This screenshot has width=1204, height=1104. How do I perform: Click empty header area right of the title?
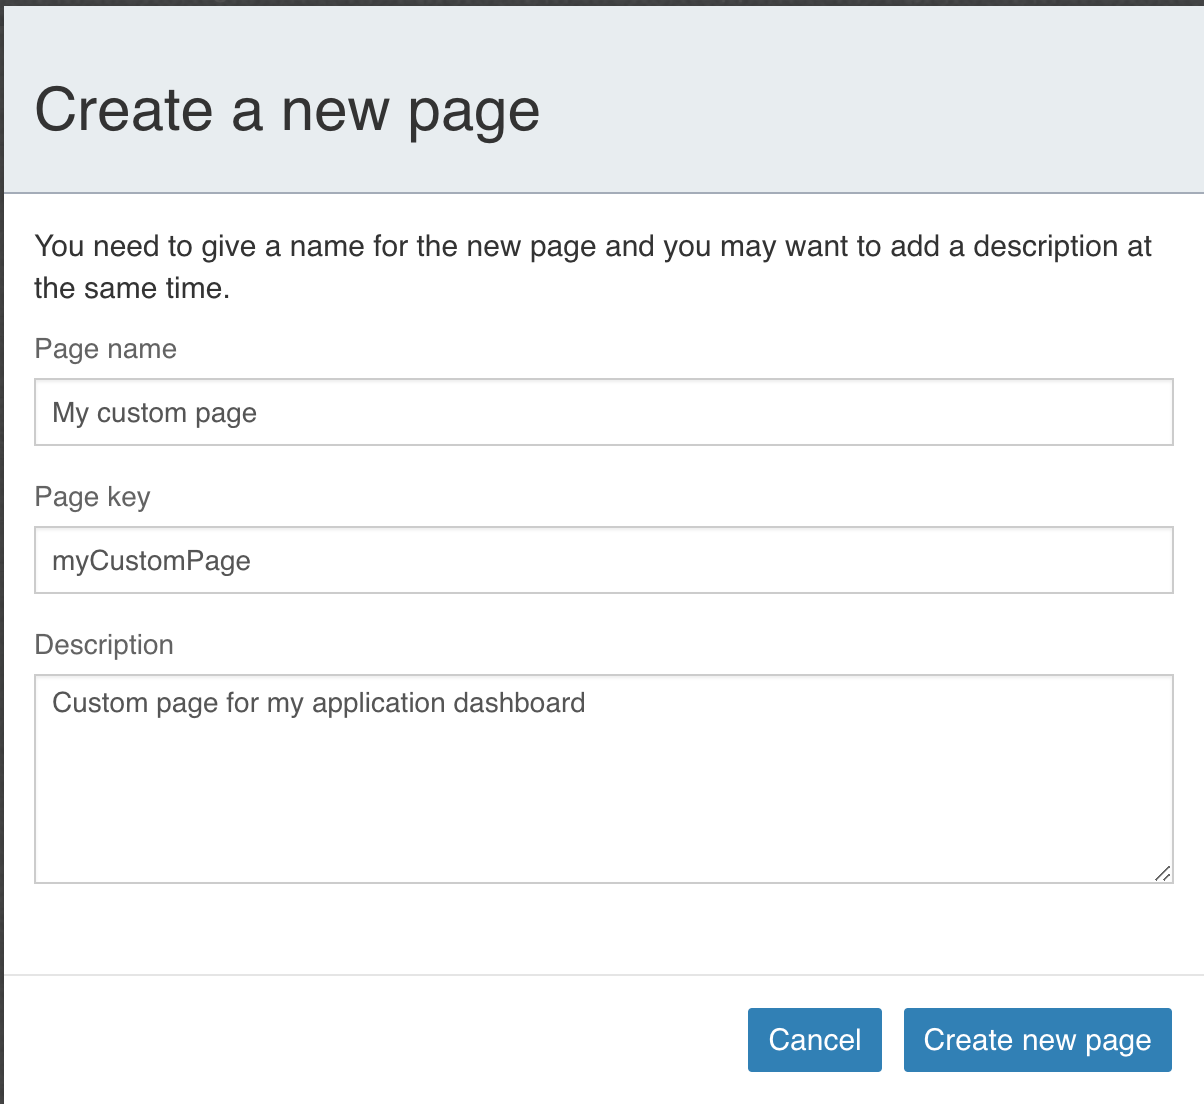[870, 110]
